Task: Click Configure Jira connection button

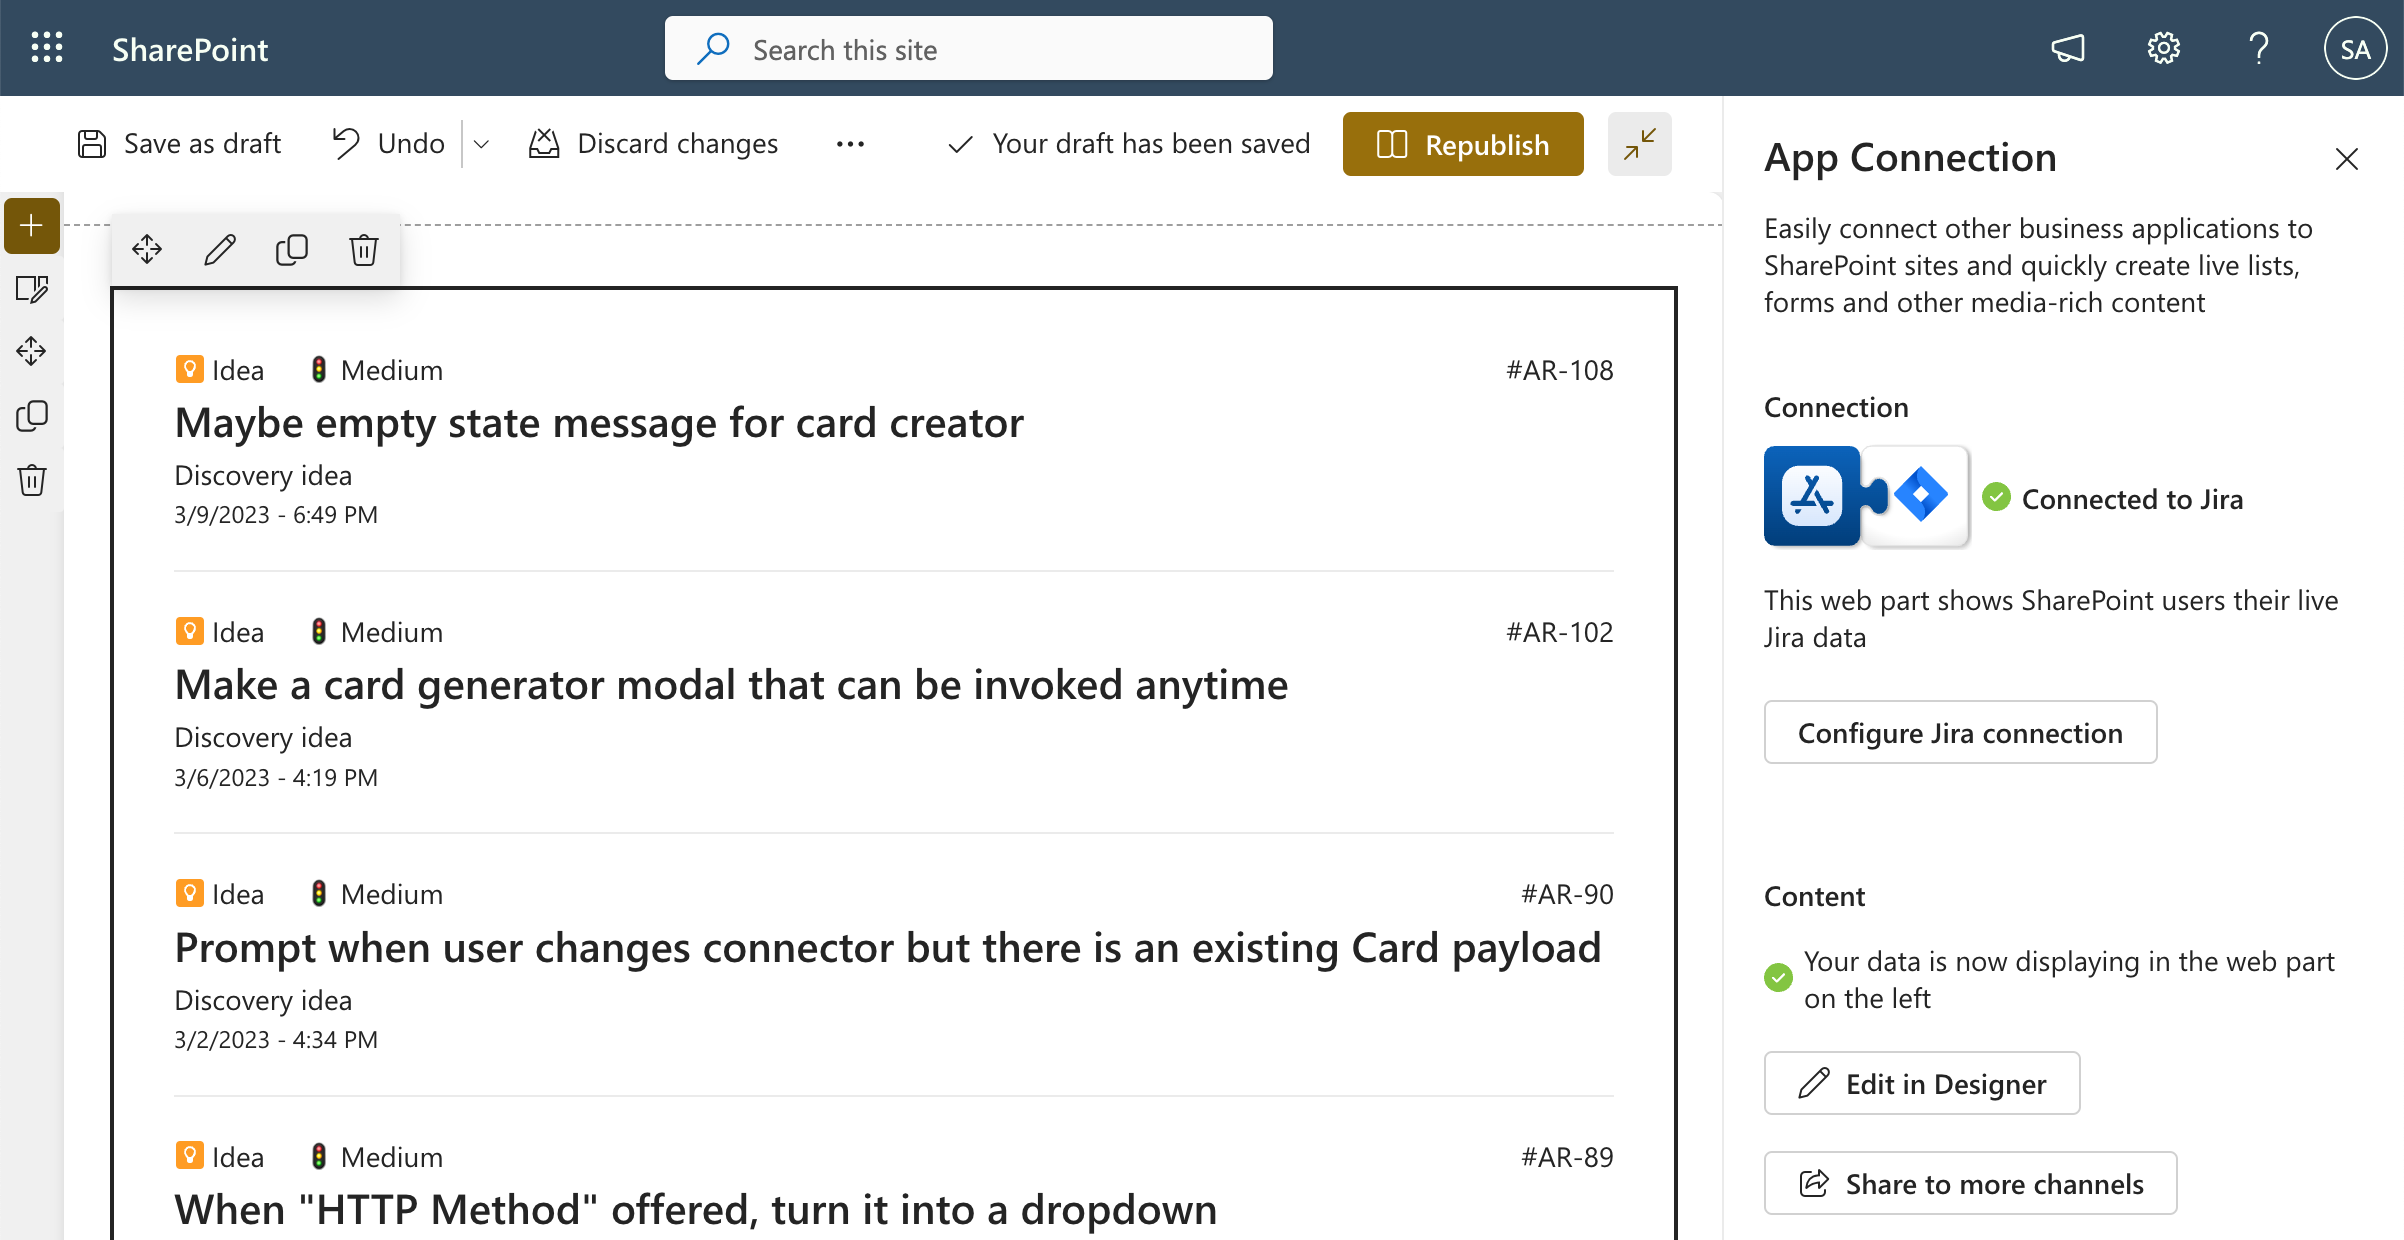Action: pyautogui.click(x=1959, y=733)
